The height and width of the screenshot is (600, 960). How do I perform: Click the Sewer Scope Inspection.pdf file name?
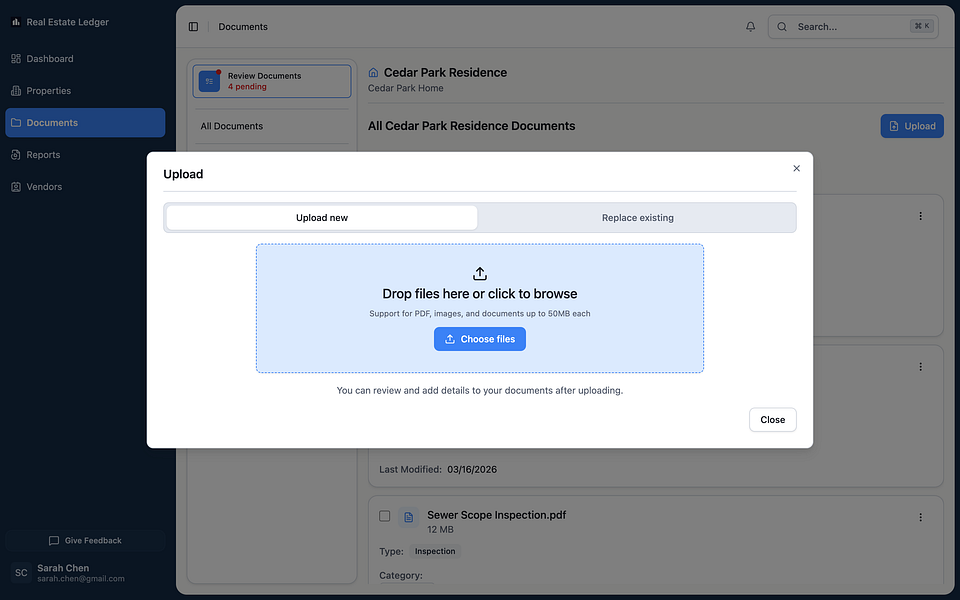[x=497, y=515]
